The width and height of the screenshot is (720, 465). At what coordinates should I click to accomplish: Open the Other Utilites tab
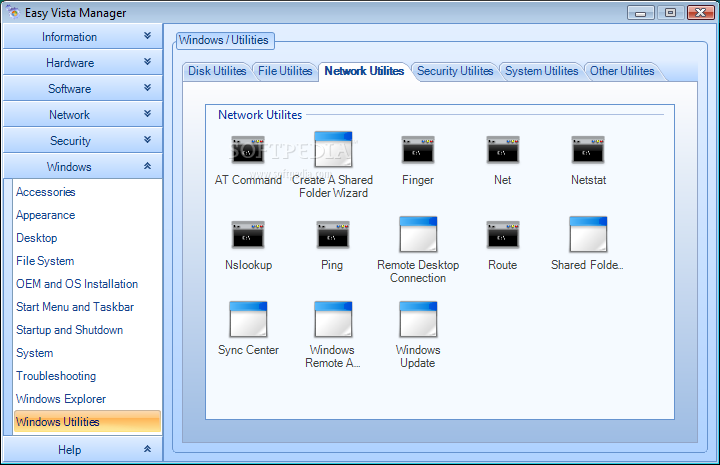click(622, 71)
